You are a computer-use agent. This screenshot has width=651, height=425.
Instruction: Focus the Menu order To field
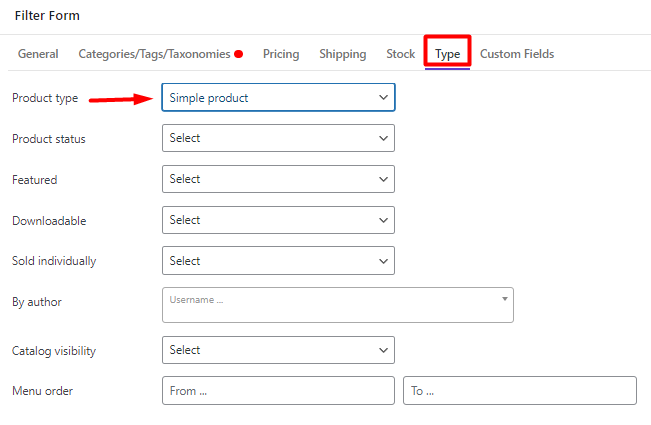pos(520,391)
